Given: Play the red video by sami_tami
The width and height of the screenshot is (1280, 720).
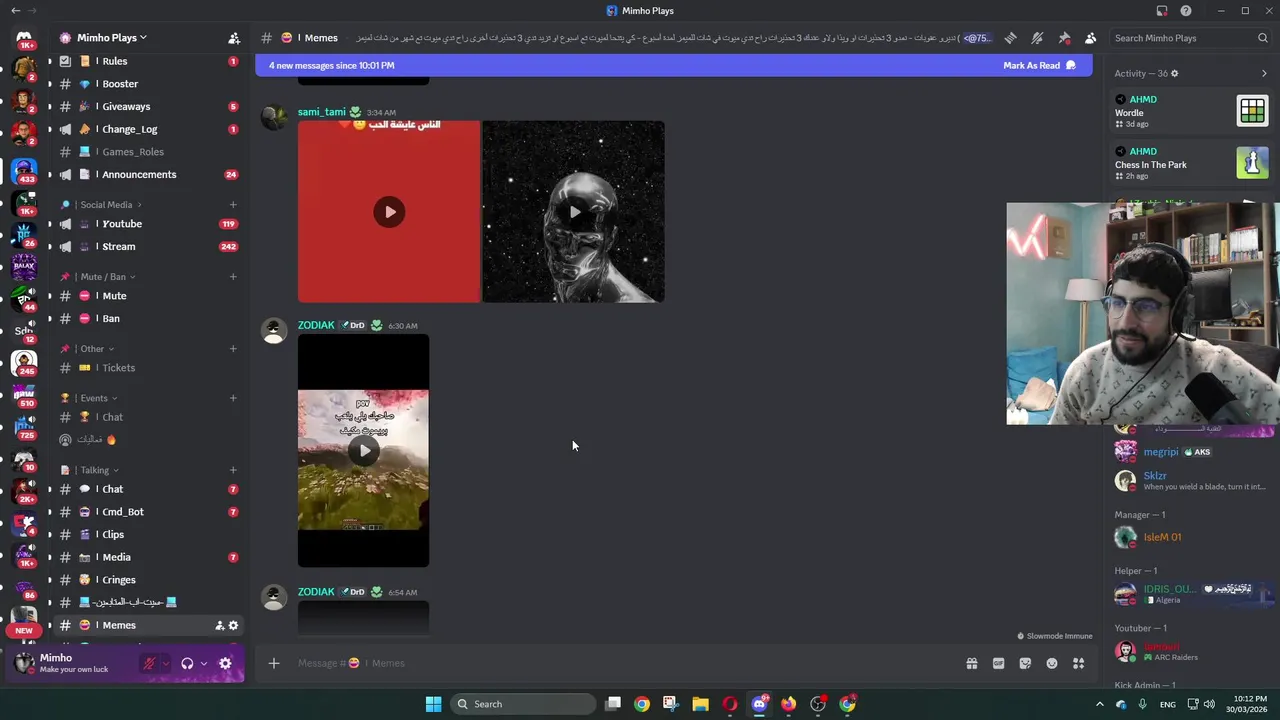Looking at the screenshot, I should pyautogui.click(x=389, y=212).
